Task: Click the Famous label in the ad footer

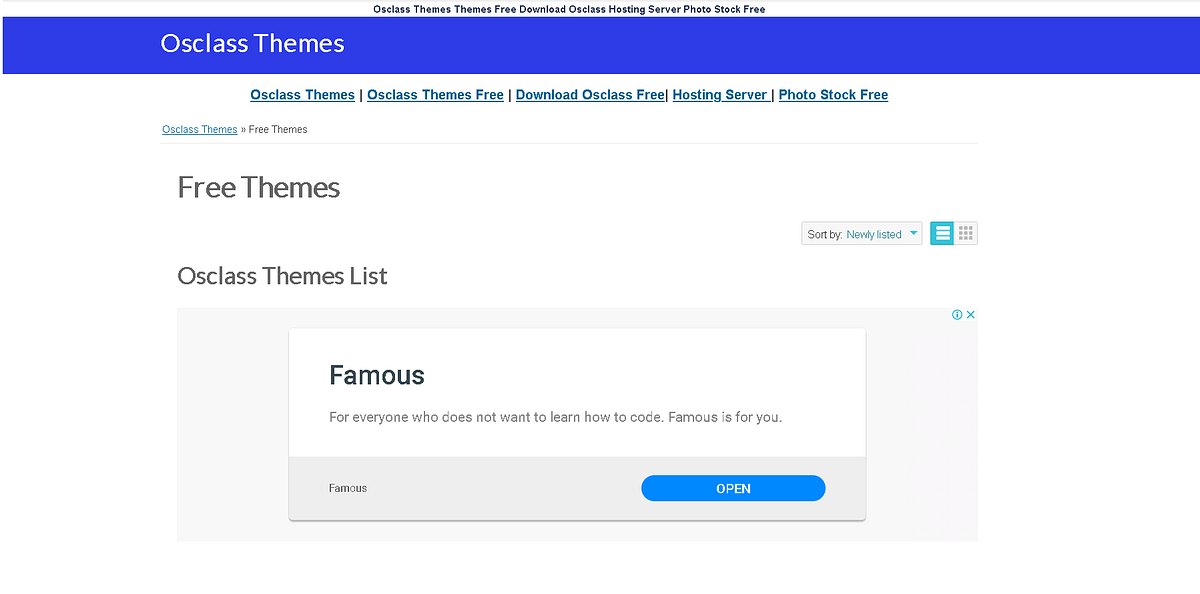Action: 347,488
